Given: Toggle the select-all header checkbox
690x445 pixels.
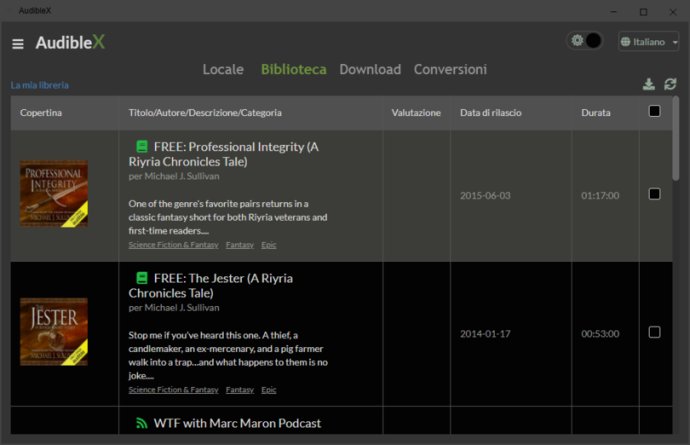Looking at the screenshot, I should pyautogui.click(x=654, y=111).
